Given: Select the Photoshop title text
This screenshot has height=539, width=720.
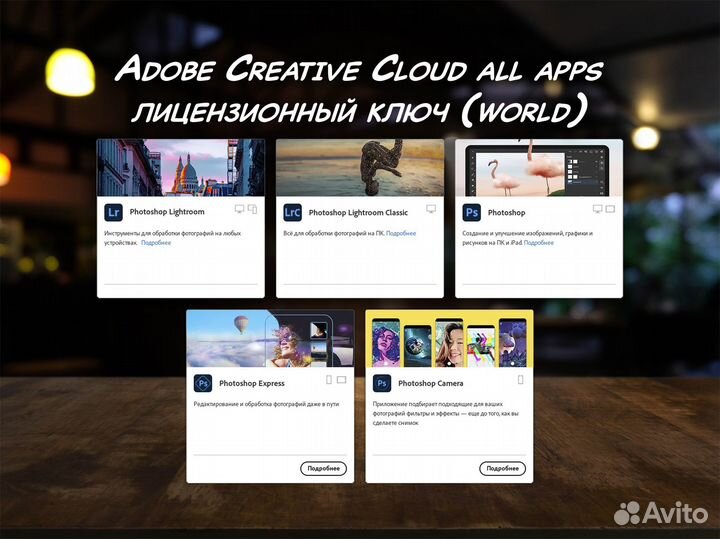Looking at the screenshot, I should click(506, 213).
